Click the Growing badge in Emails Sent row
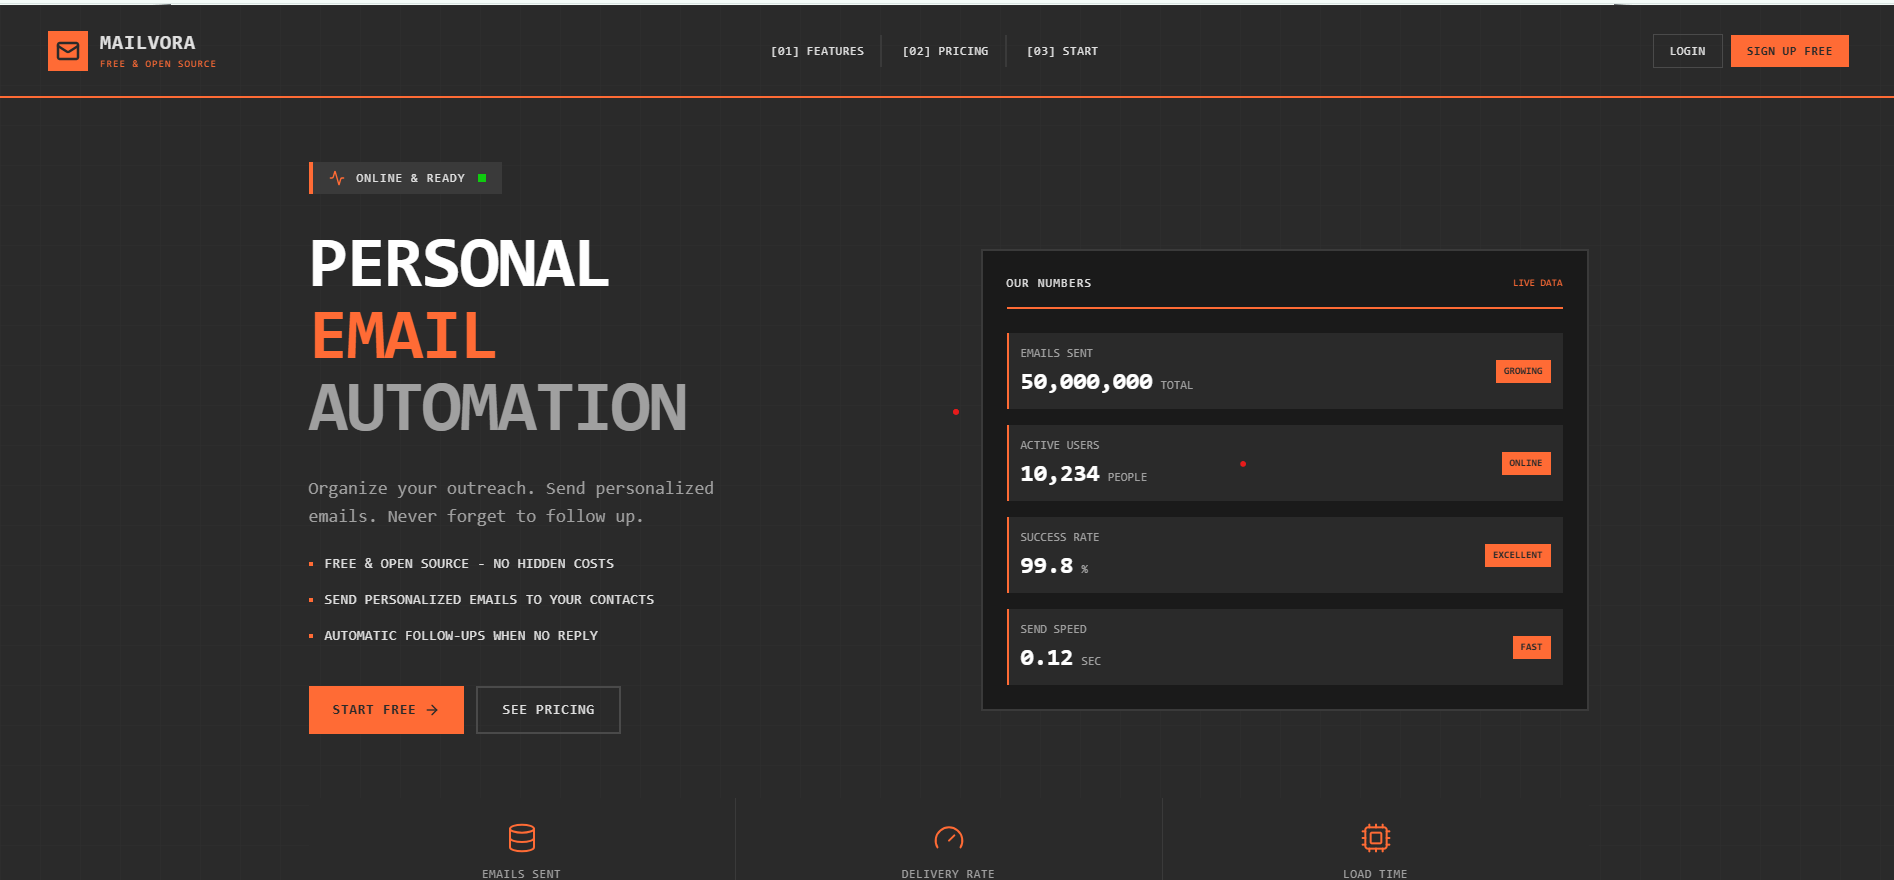Viewport: 1894px width, 880px height. (x=1523, y=371)
